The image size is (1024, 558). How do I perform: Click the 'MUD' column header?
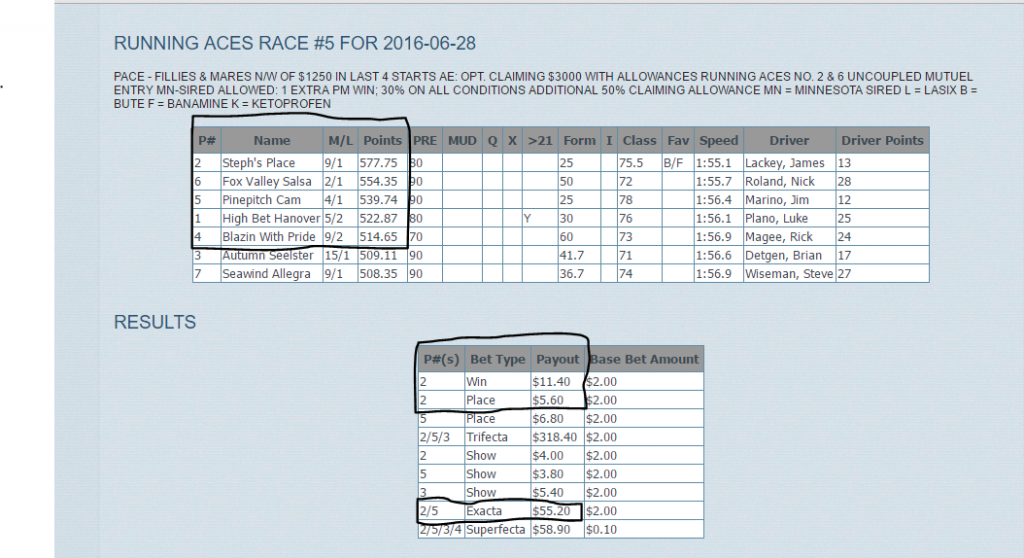[462, 140]
